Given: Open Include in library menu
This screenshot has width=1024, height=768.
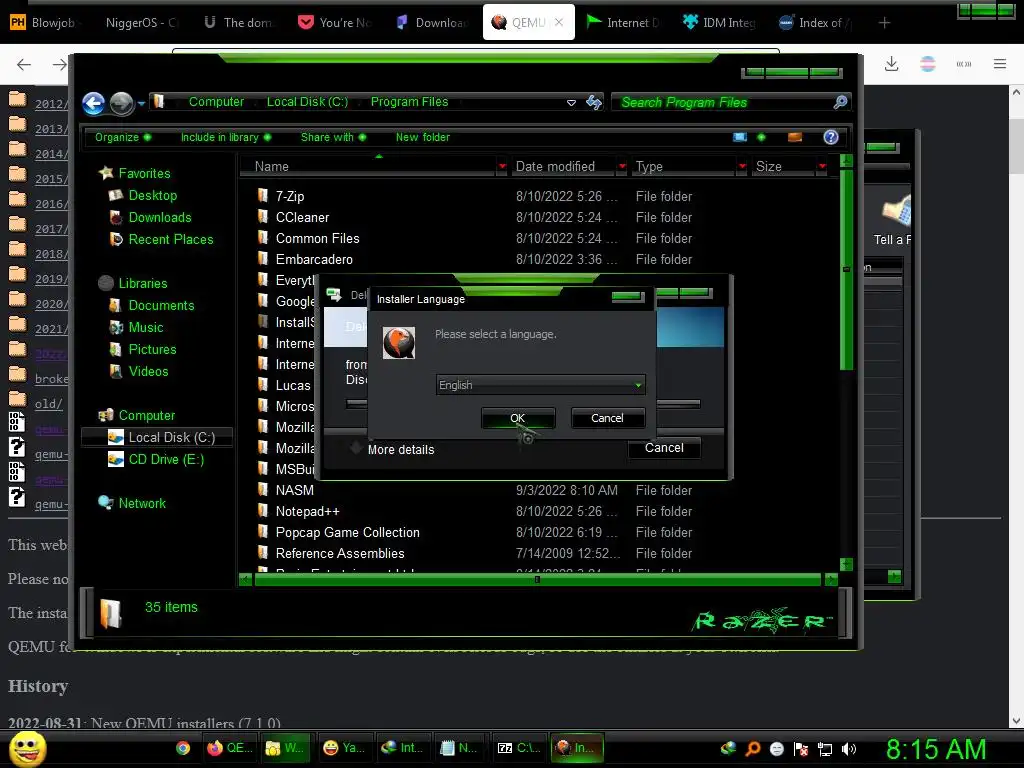Looking at the screenshot, I should (226, 137).
